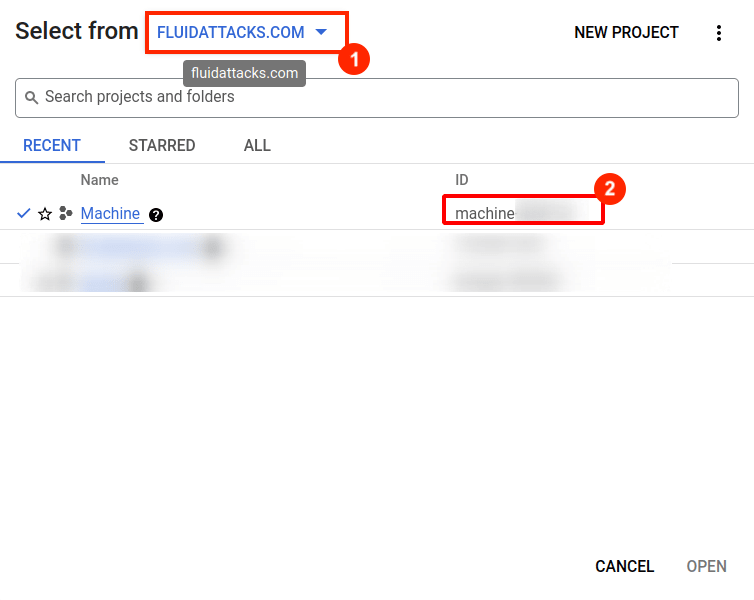Click the help icon next to Machine
This screenshot has width=754, height=600.
[x=156, y=215]
